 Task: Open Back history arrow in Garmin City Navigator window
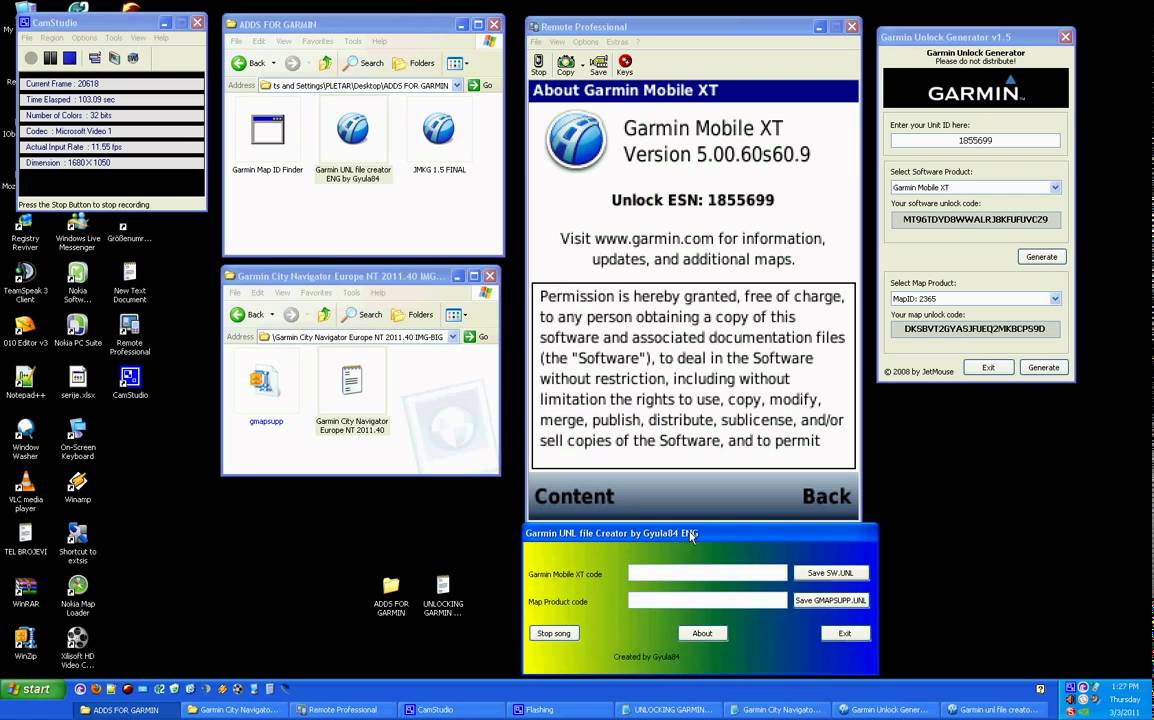[272, 315]
